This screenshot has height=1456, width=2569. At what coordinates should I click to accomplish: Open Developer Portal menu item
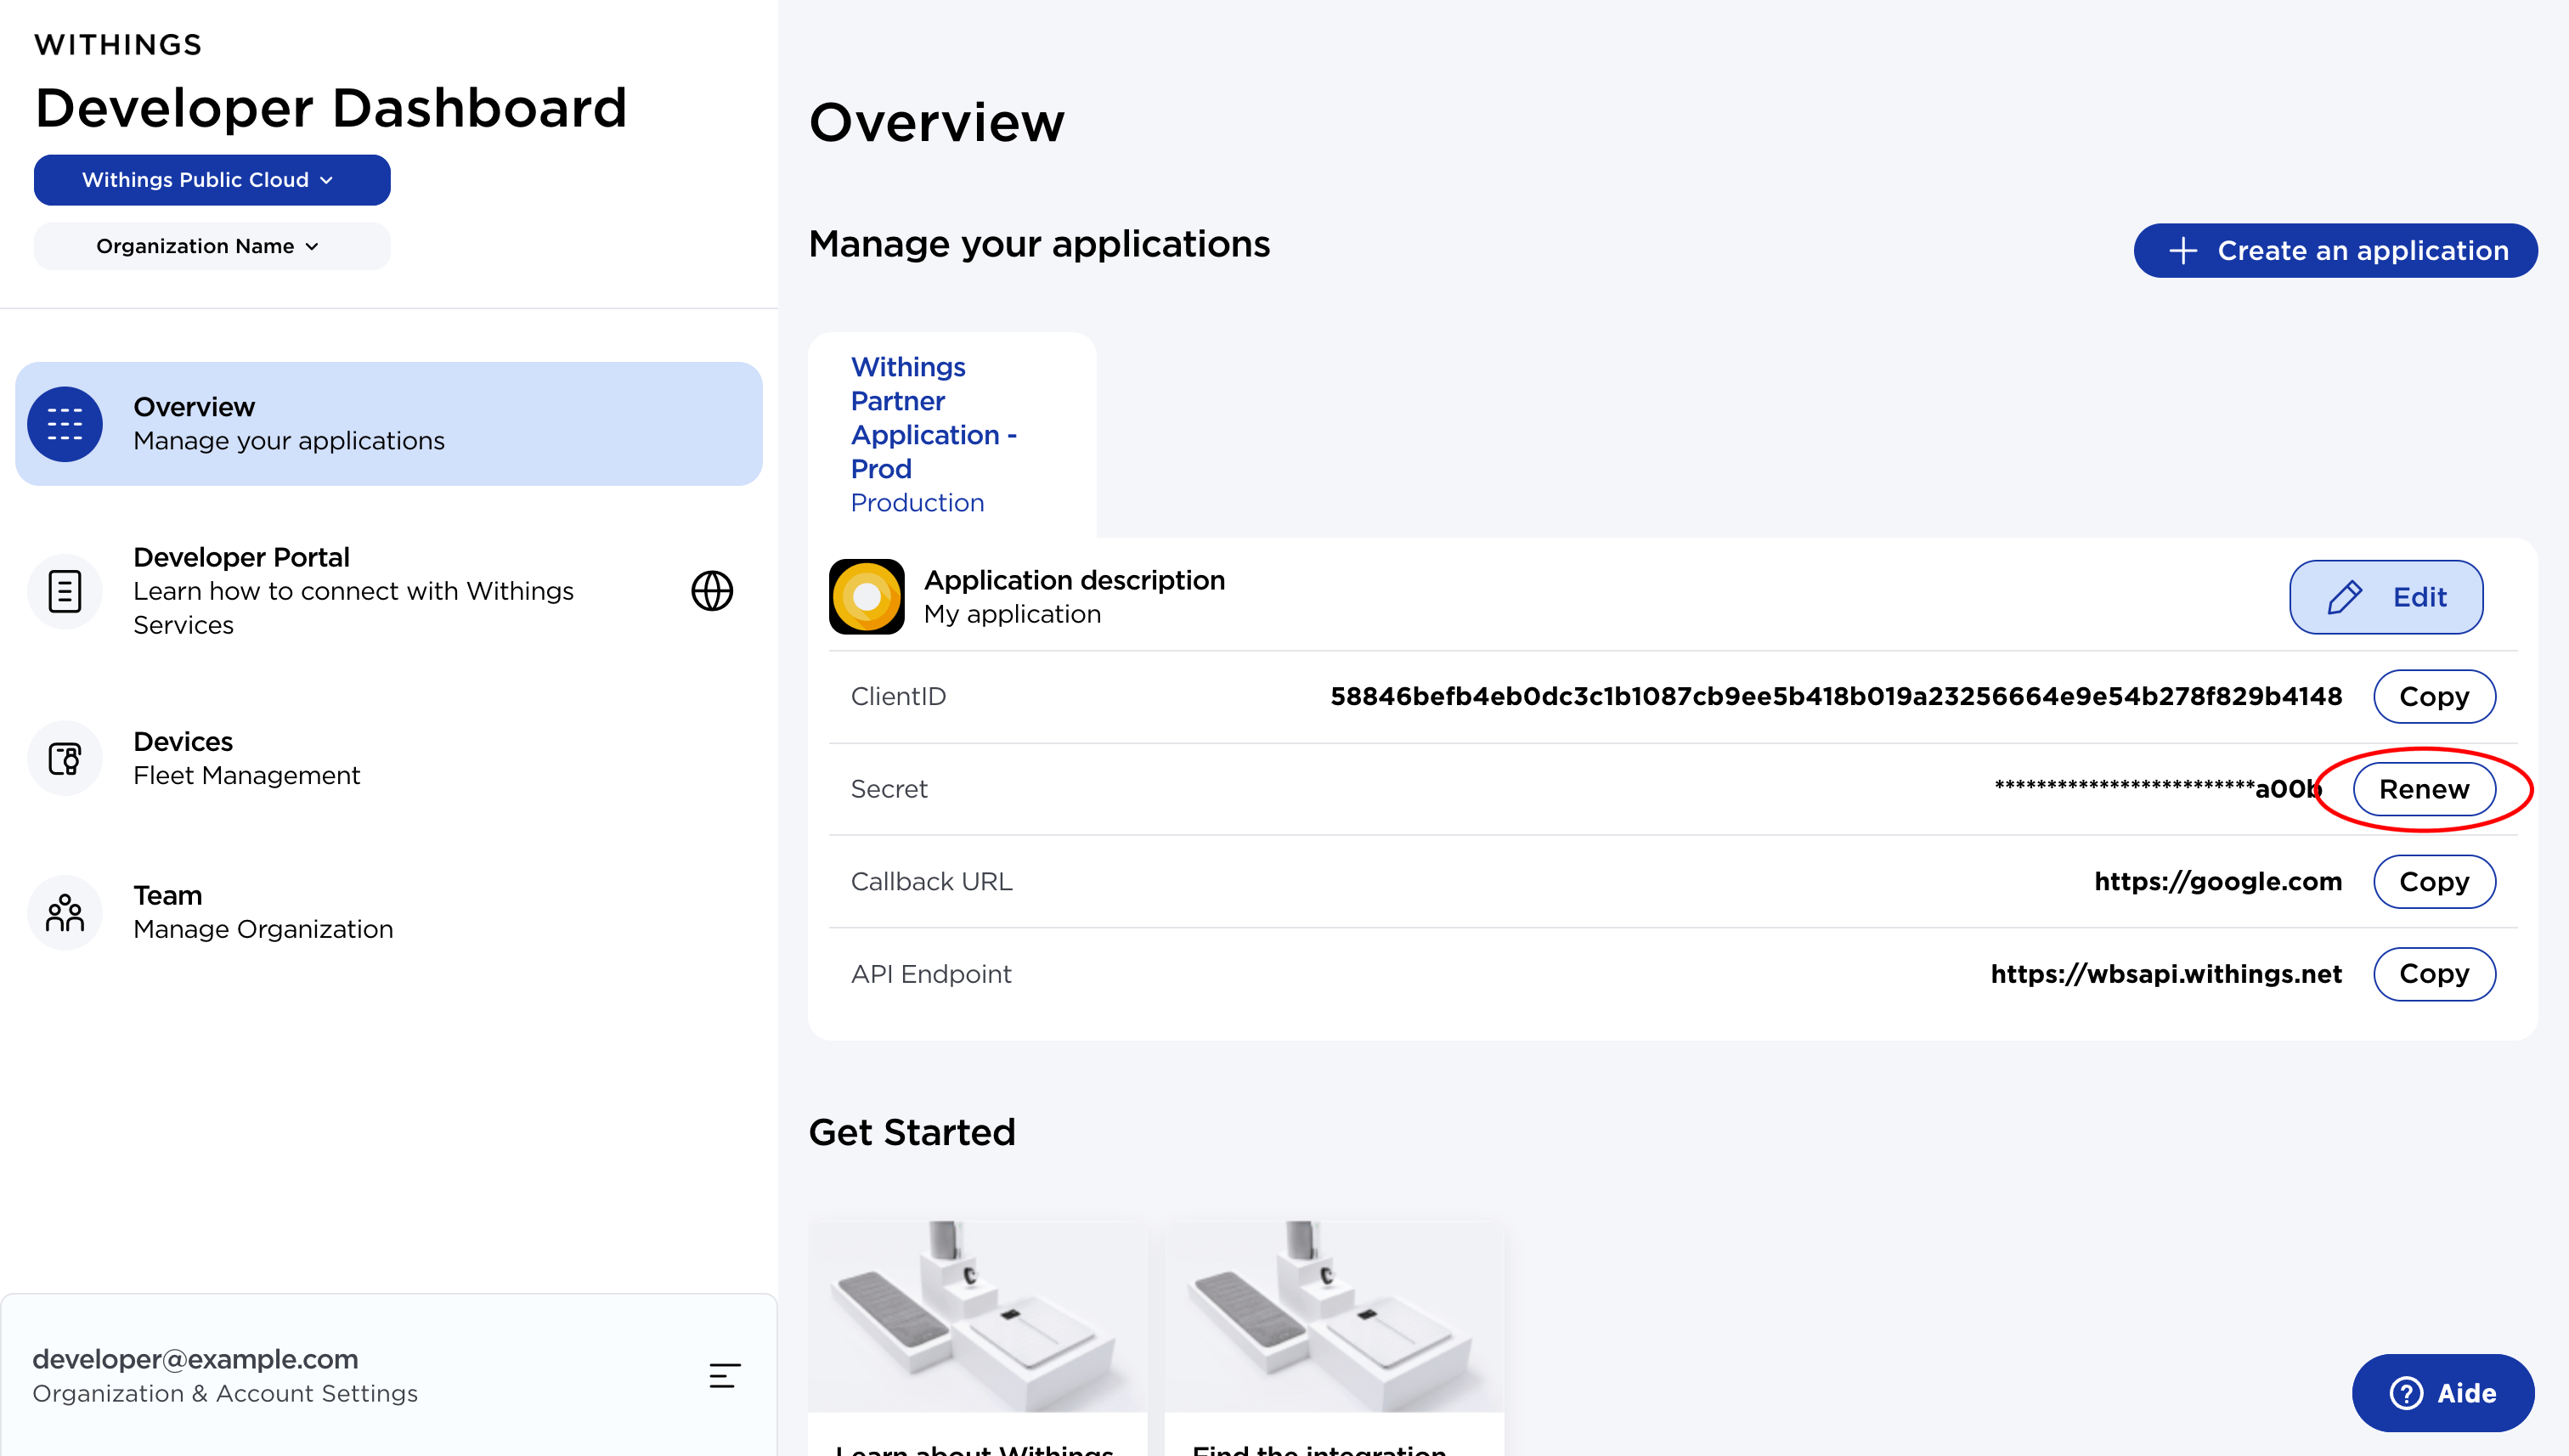click(x=389, y=591)
